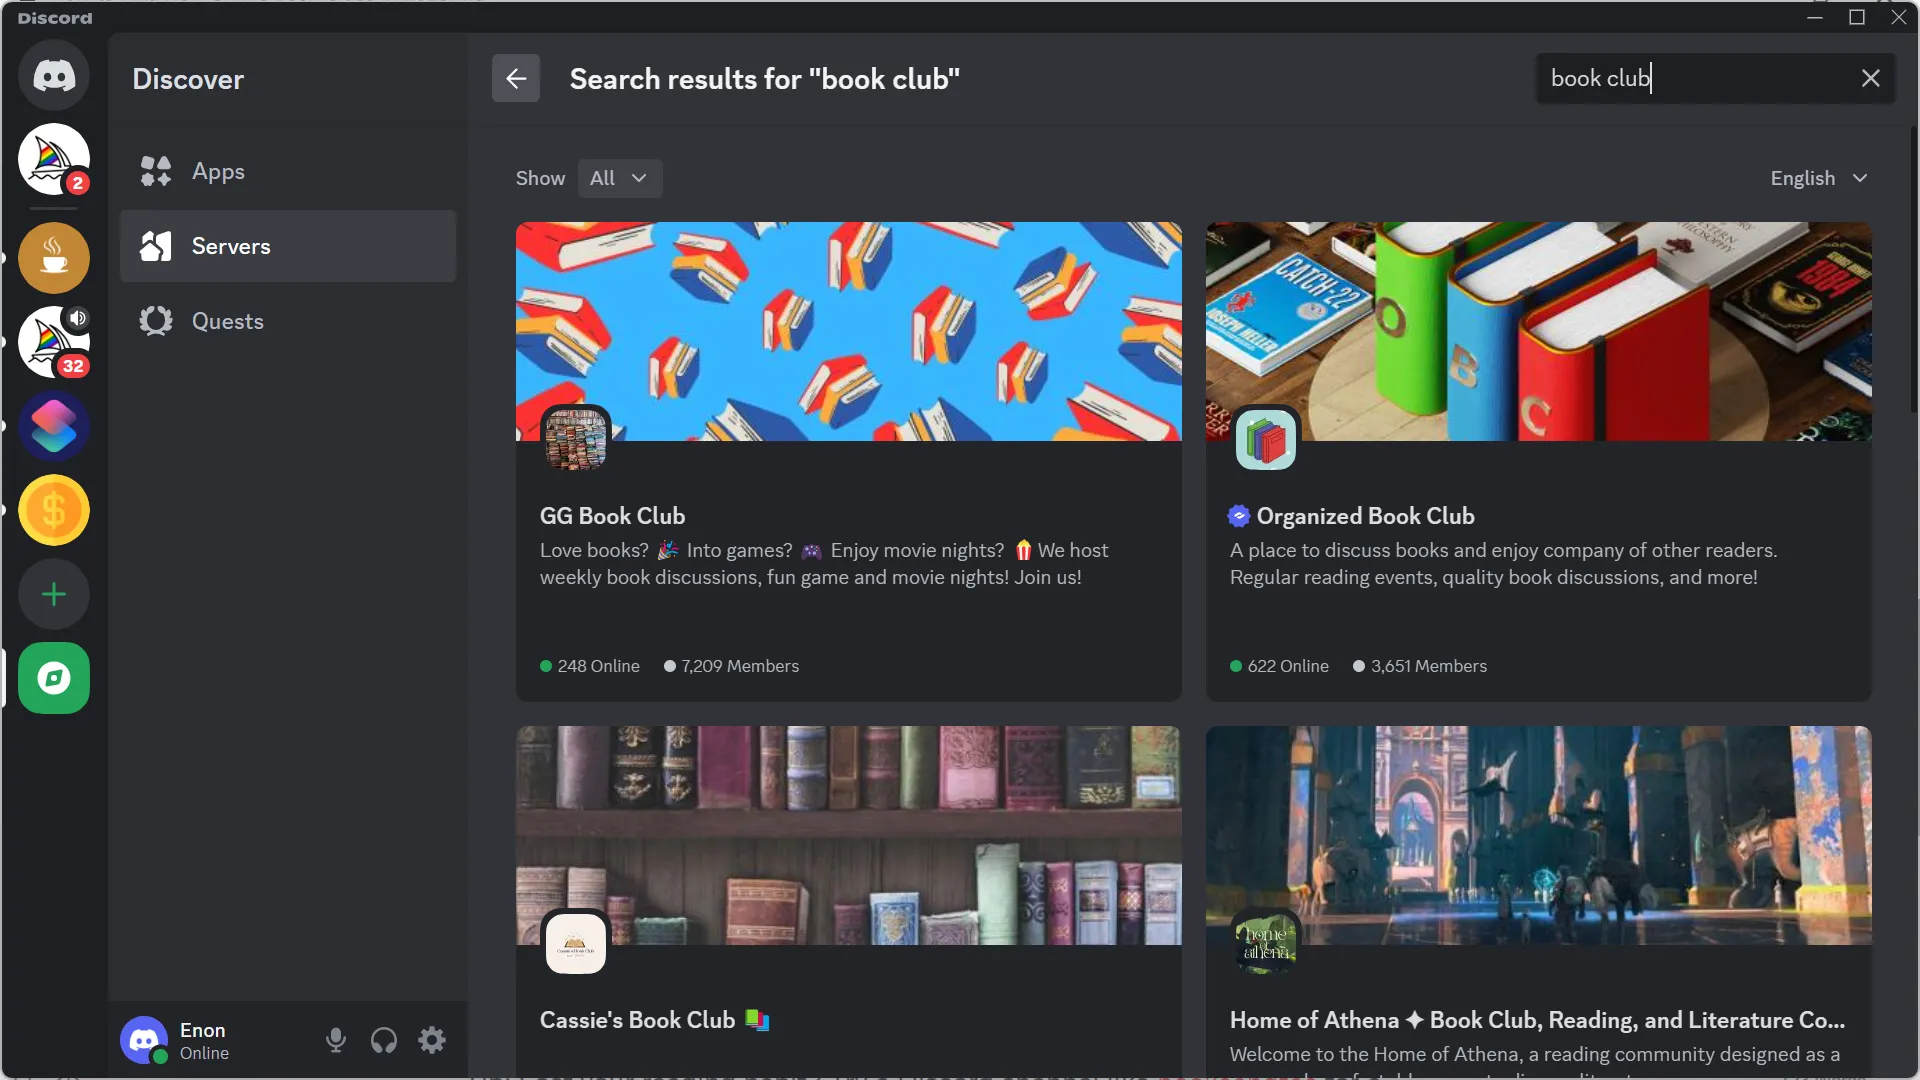This screenshot has width=1920, height=1080.
Task: Open Home of Athena Book Club title
Action: pos(1538,1020)
